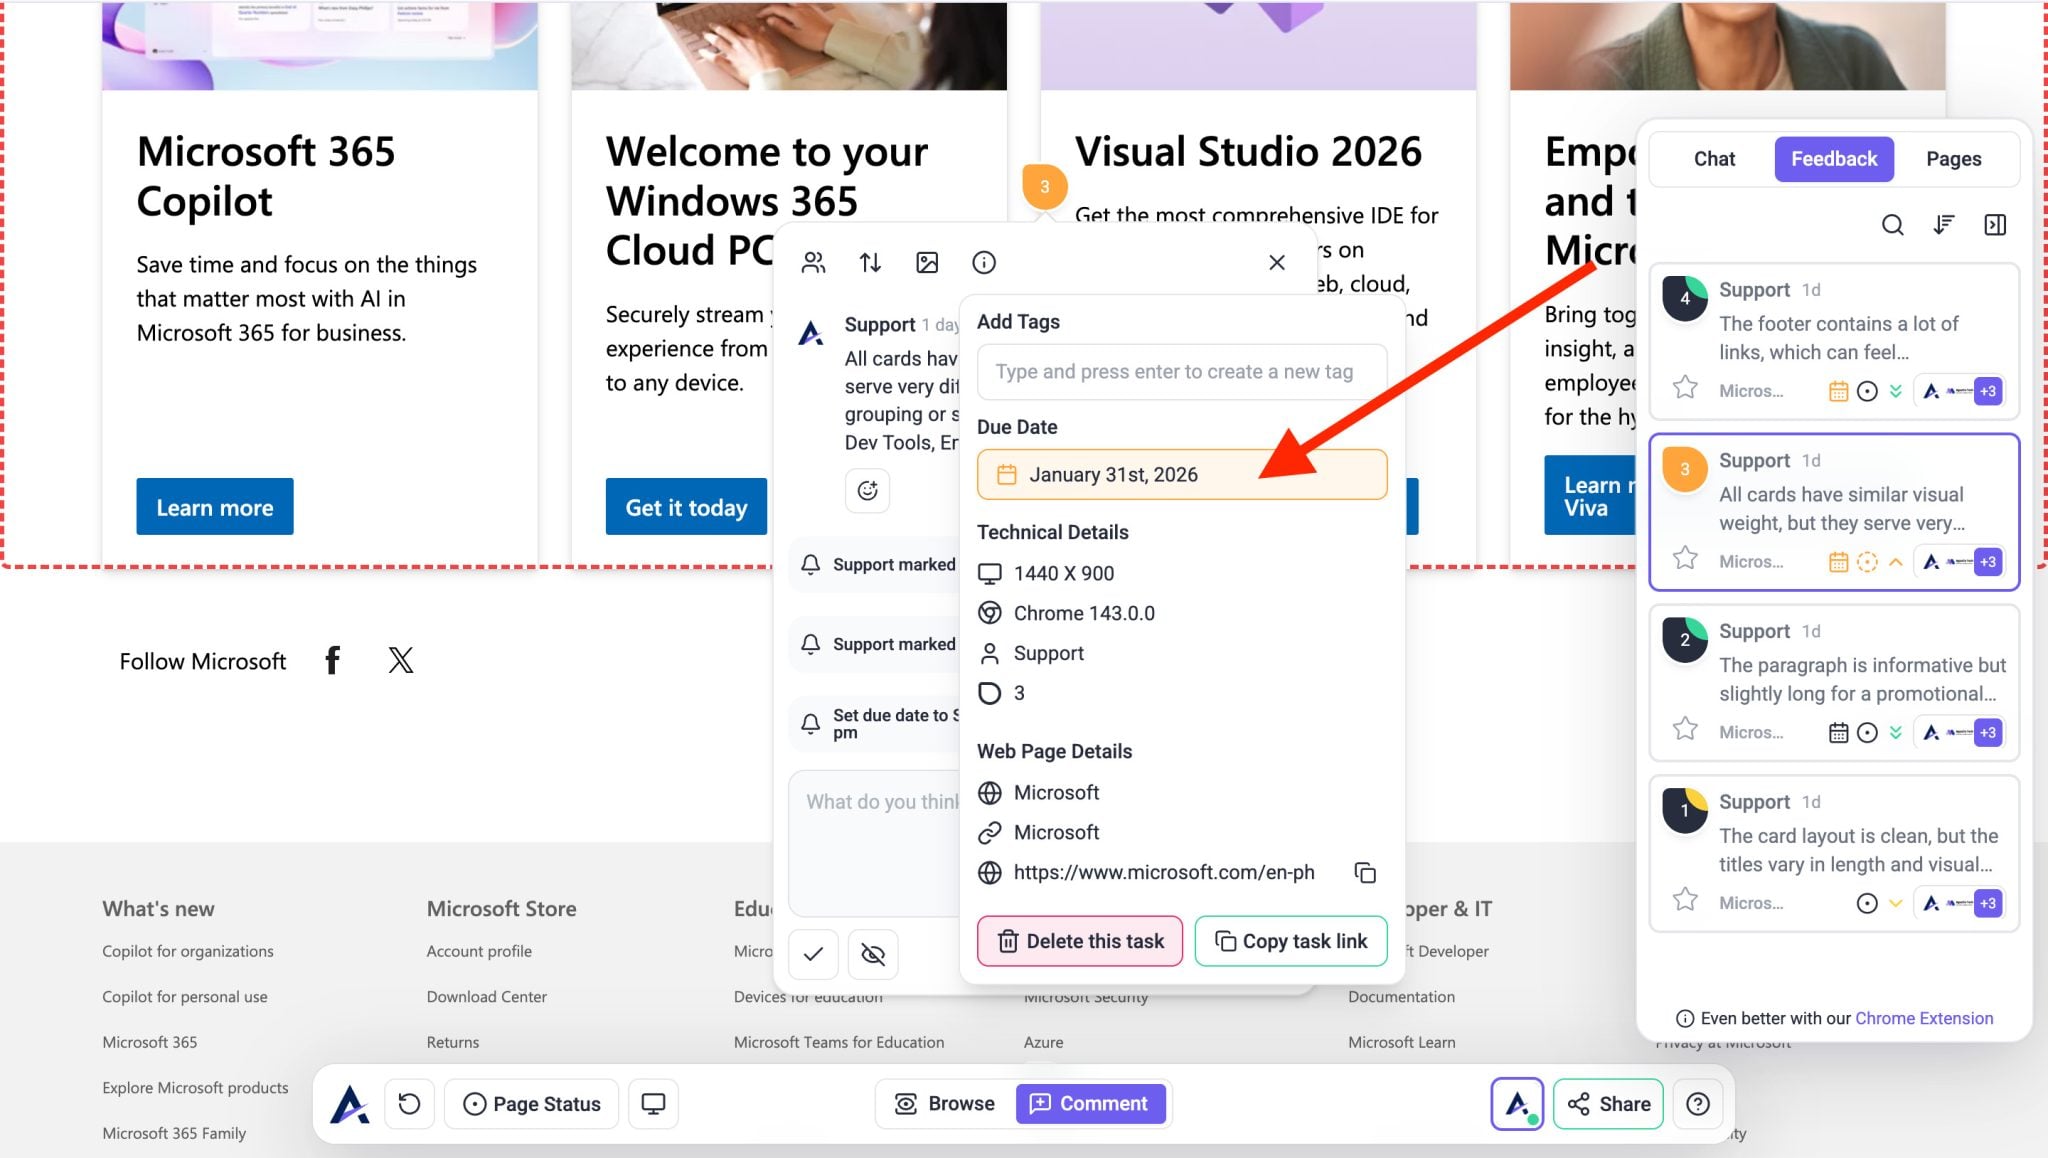Click the emoji reaction button under comment
Viewport: 2048px width, 1158px height.
(867, 491)
